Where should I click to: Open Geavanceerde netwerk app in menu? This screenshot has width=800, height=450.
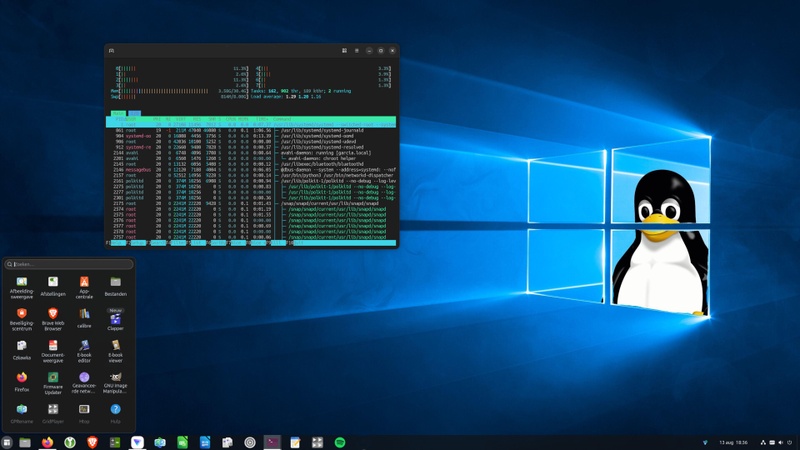84,383
